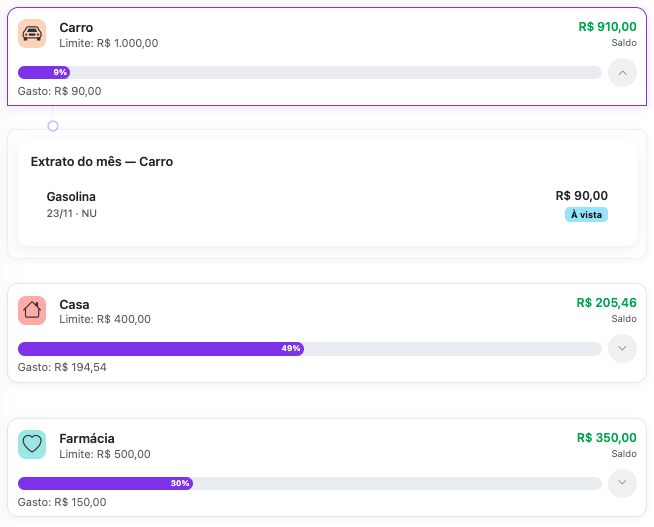Click the heart icon for Farmácia
The height and width of the screenshot is (527, 654).
tap(32, 444)
